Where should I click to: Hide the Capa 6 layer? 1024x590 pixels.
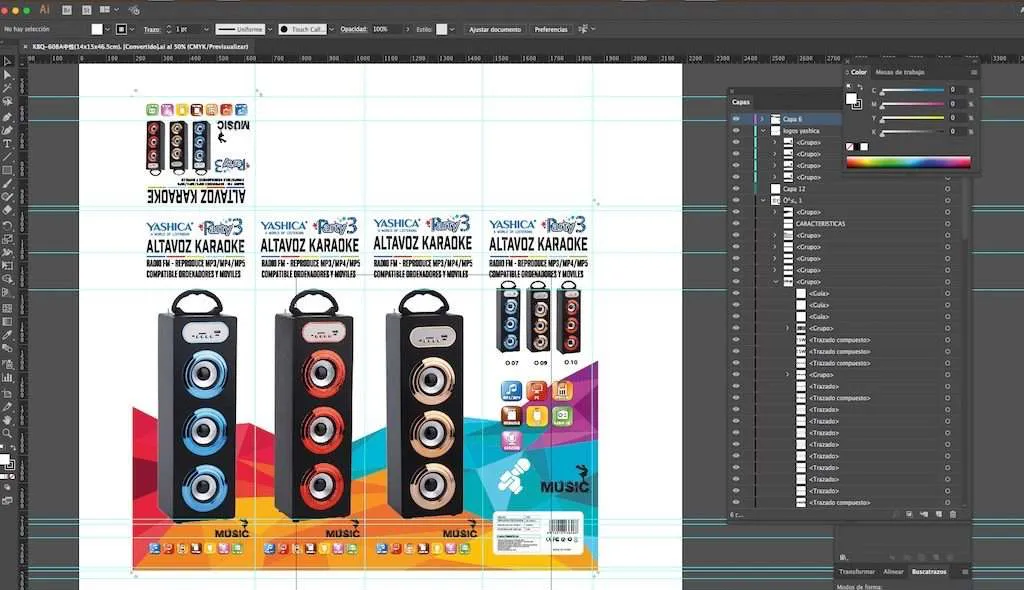point(736,119)
